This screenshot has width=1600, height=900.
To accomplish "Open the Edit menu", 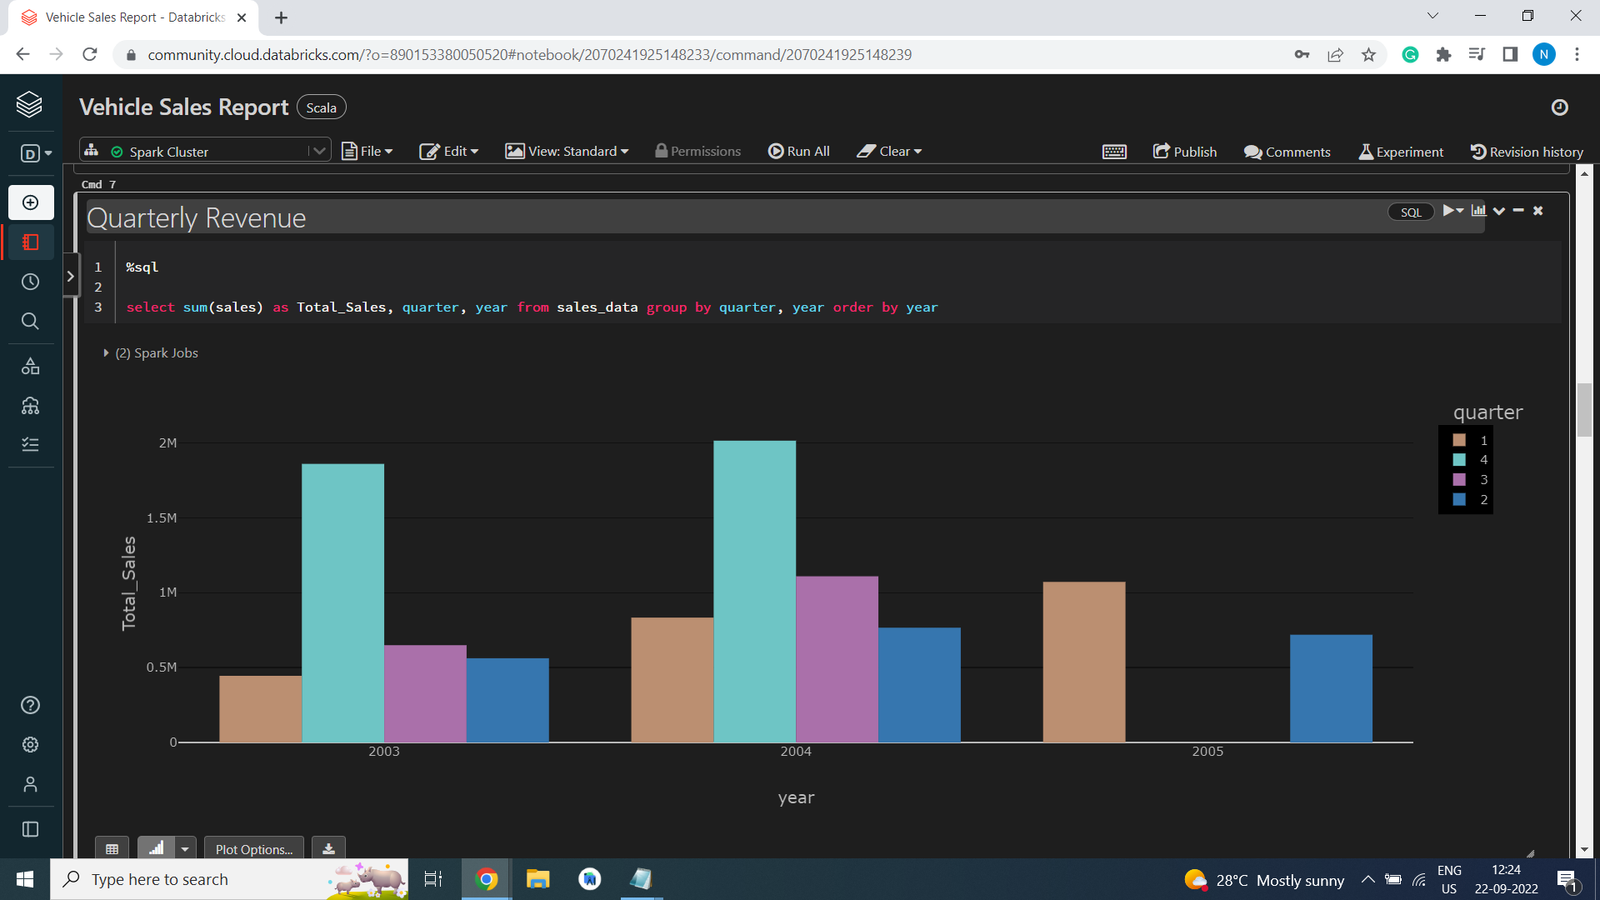I will click(x=449, y=151).
